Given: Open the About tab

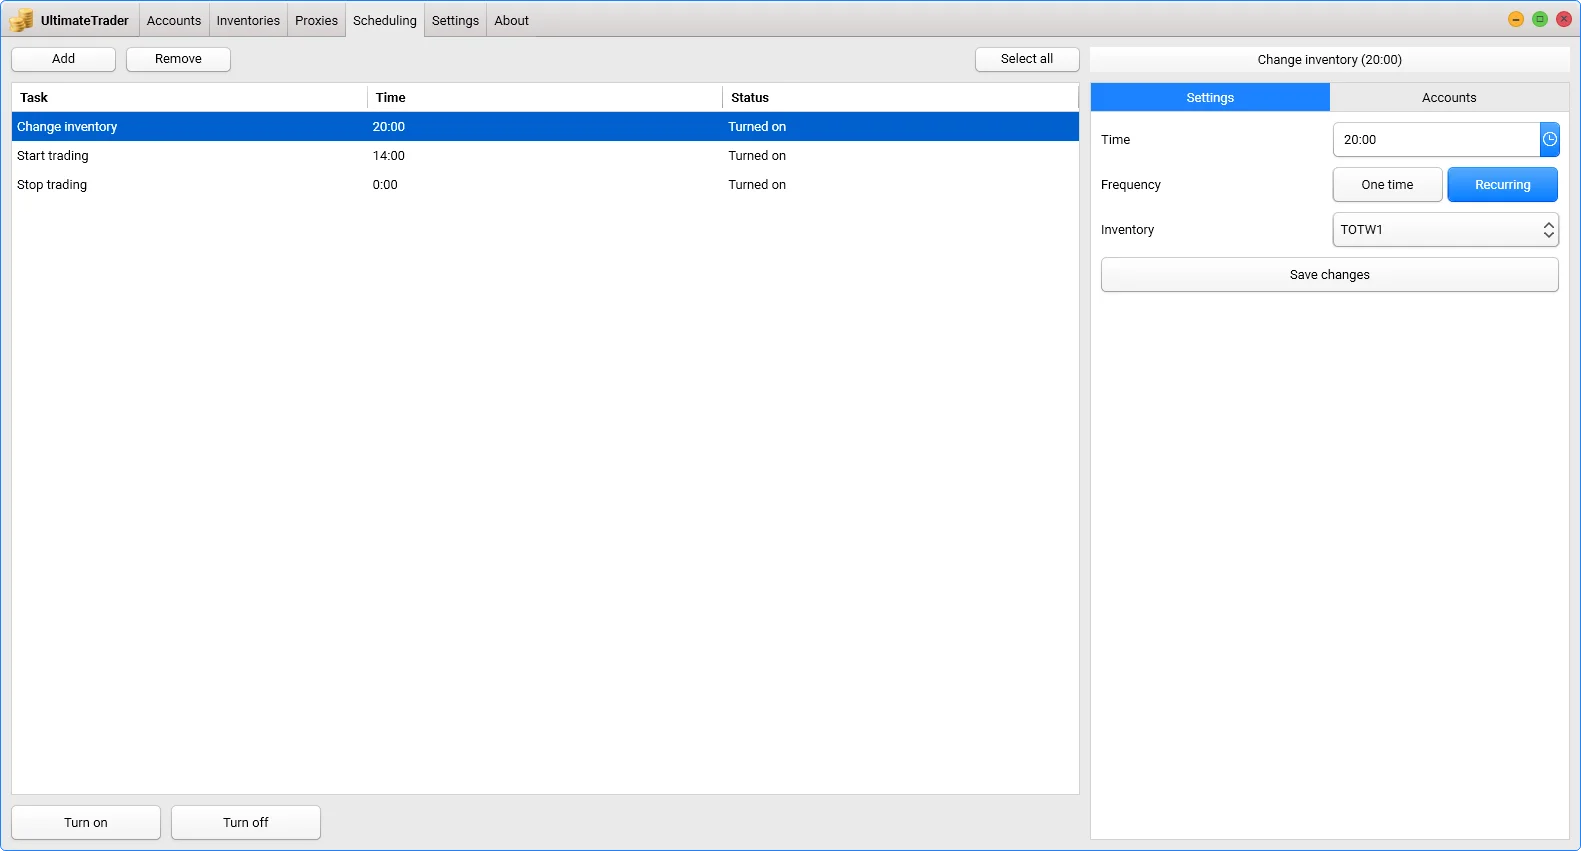Looking at the screenshot, I should point(511,20).
